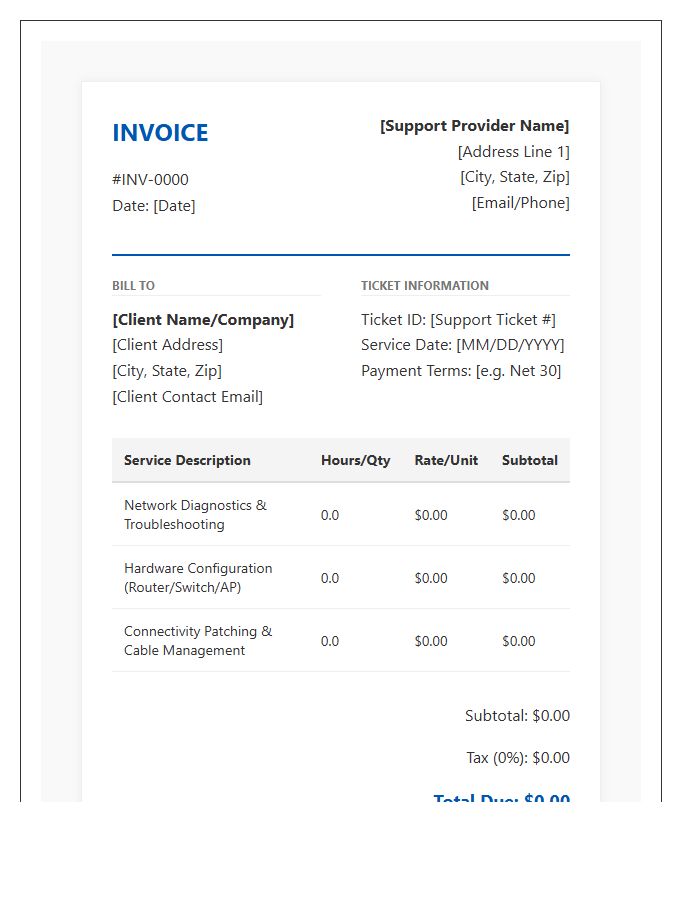This screenshot has width=700, height=900.
Task: Click the Network Diagnostics rate $0.00
Action: click(x=431, y=515)
